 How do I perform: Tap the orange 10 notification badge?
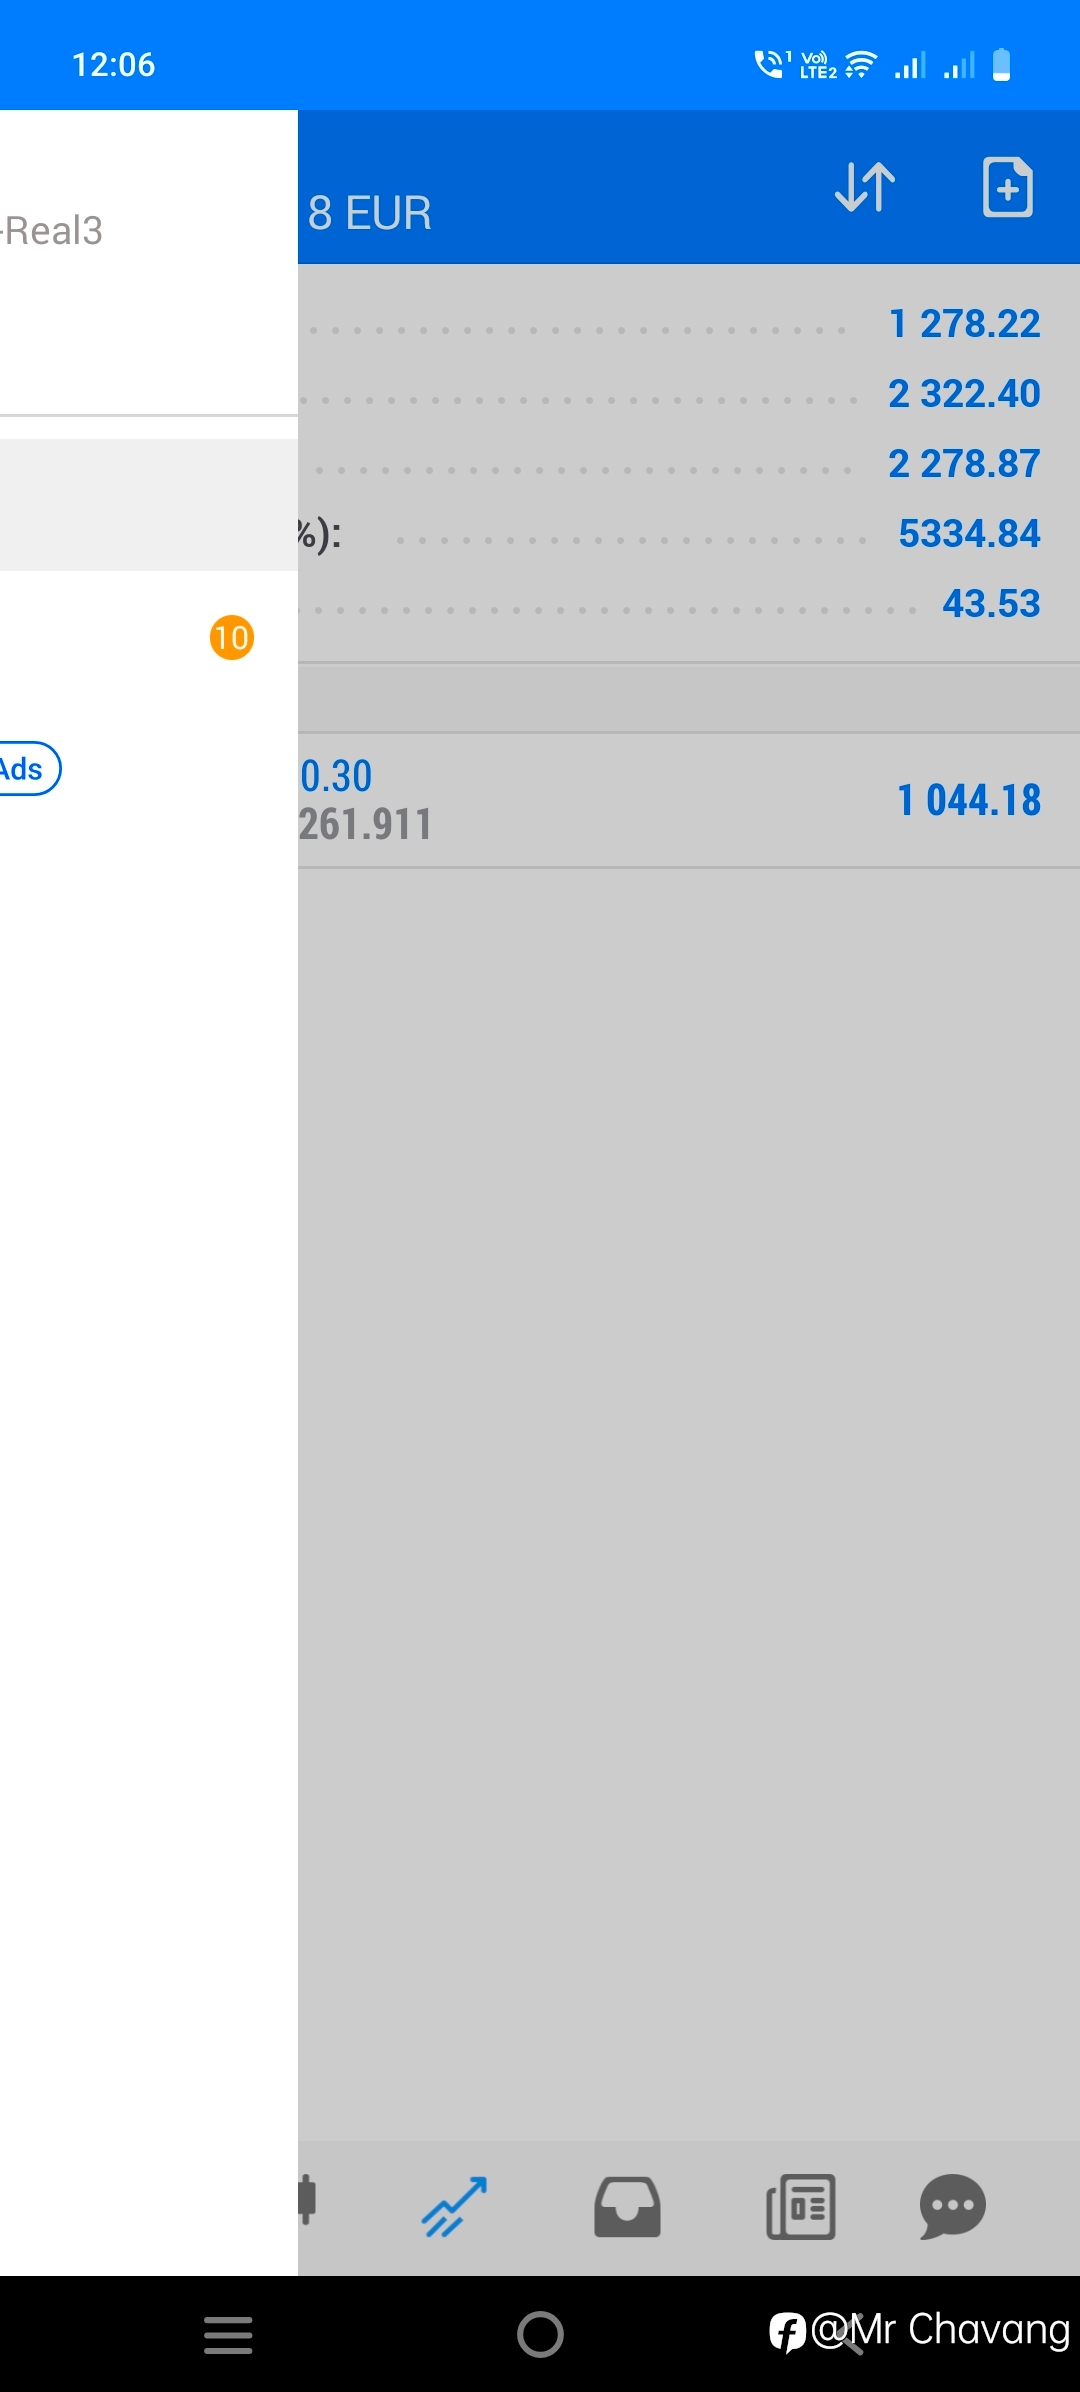pos(232,637)
